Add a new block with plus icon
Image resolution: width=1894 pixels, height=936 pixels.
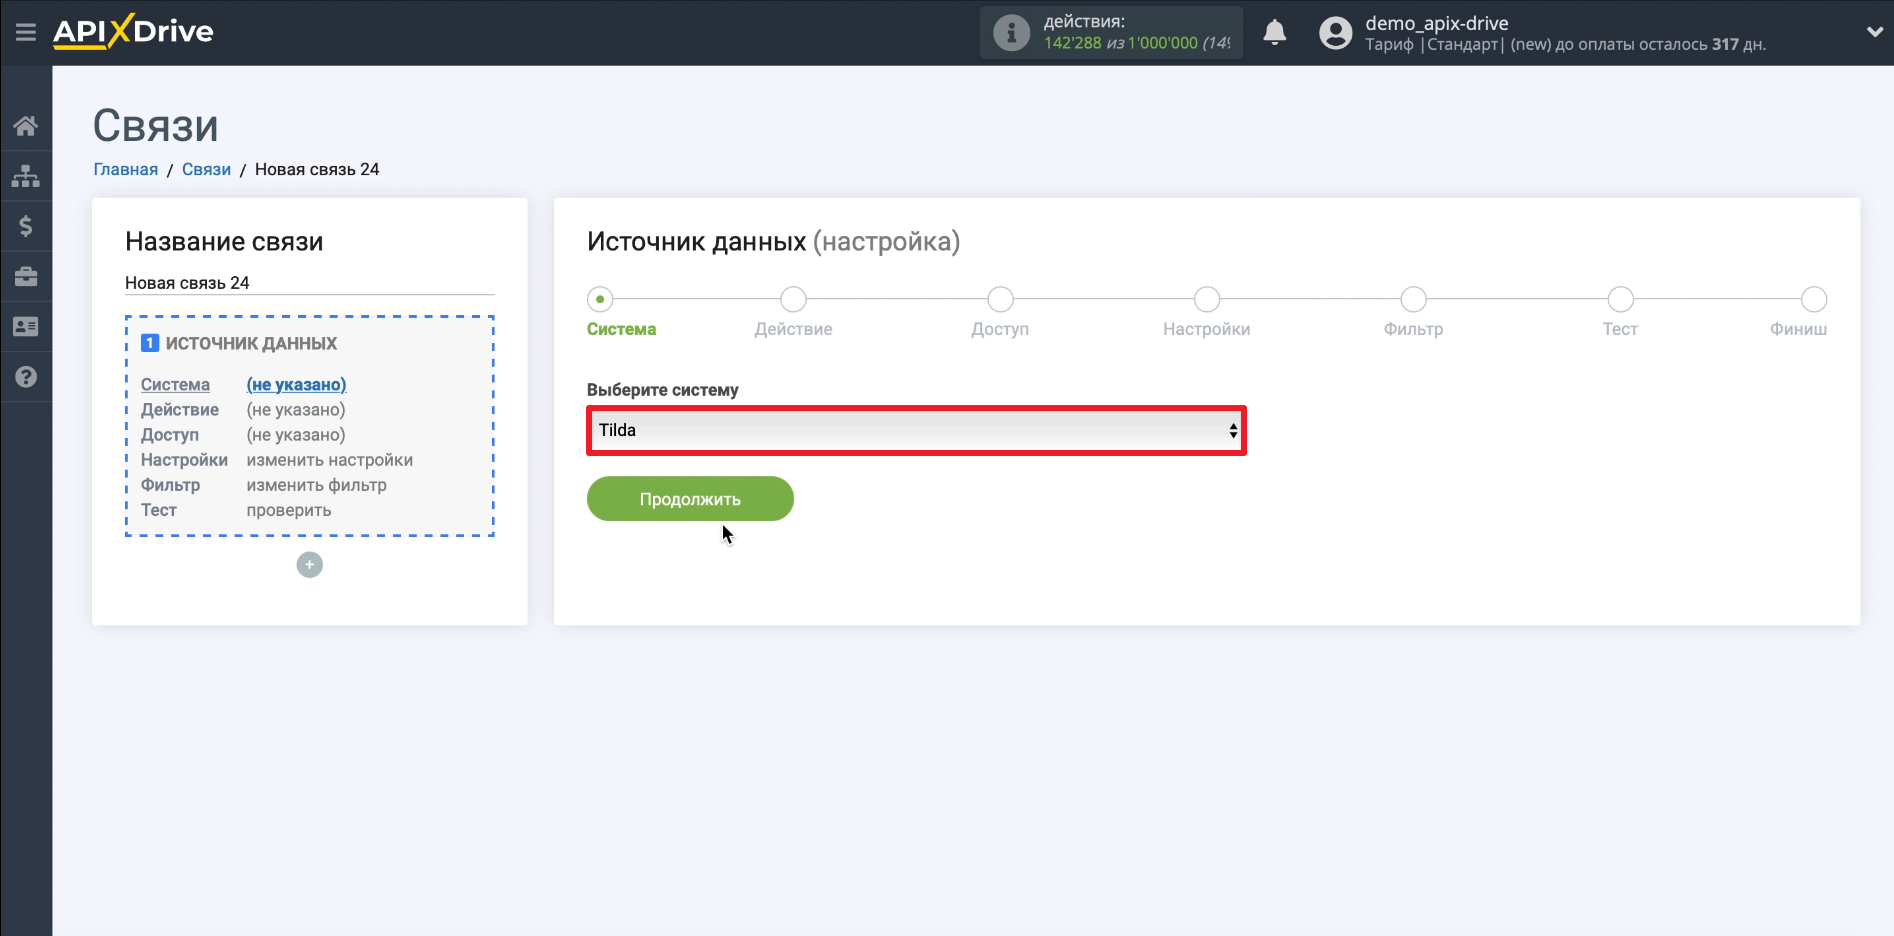[310, 565]
